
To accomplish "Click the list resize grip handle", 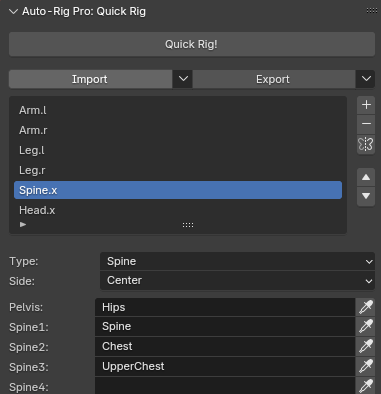I will coord(188,225).
